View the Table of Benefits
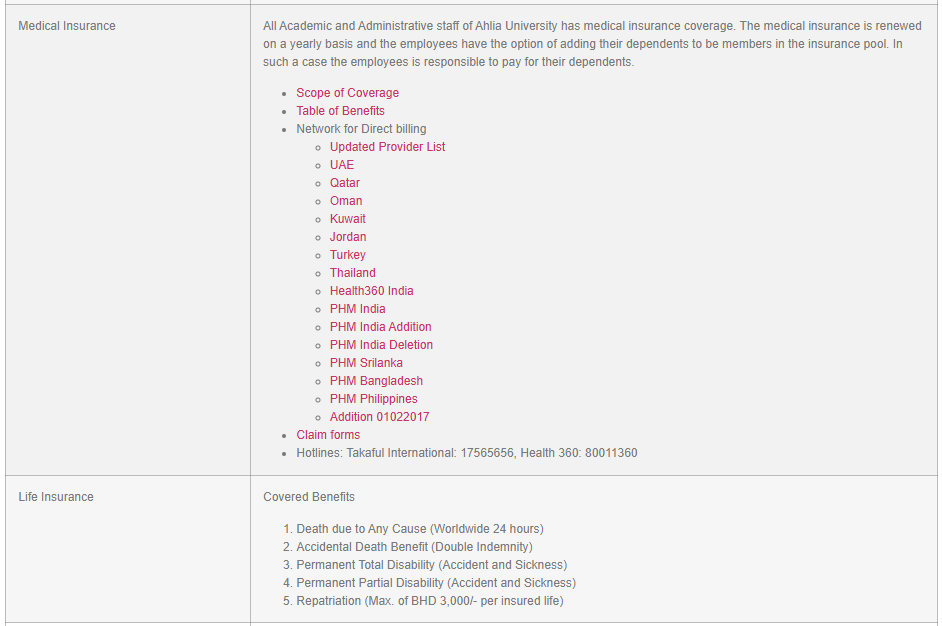Screen dimensions: 942x626 tap(340, 110)
